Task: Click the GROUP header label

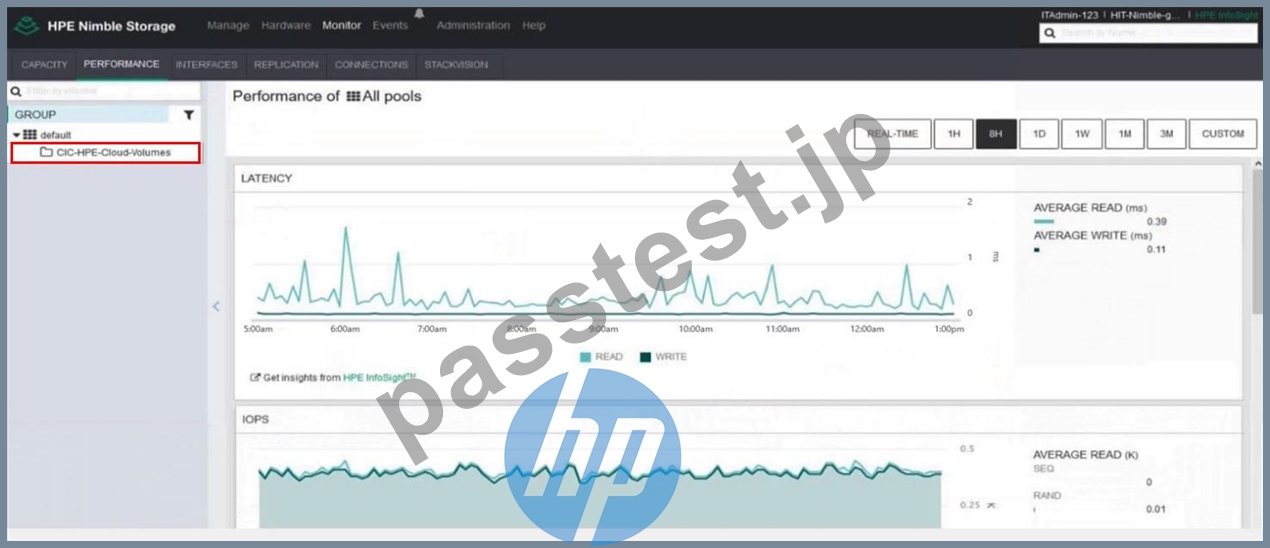Action: 36,115
